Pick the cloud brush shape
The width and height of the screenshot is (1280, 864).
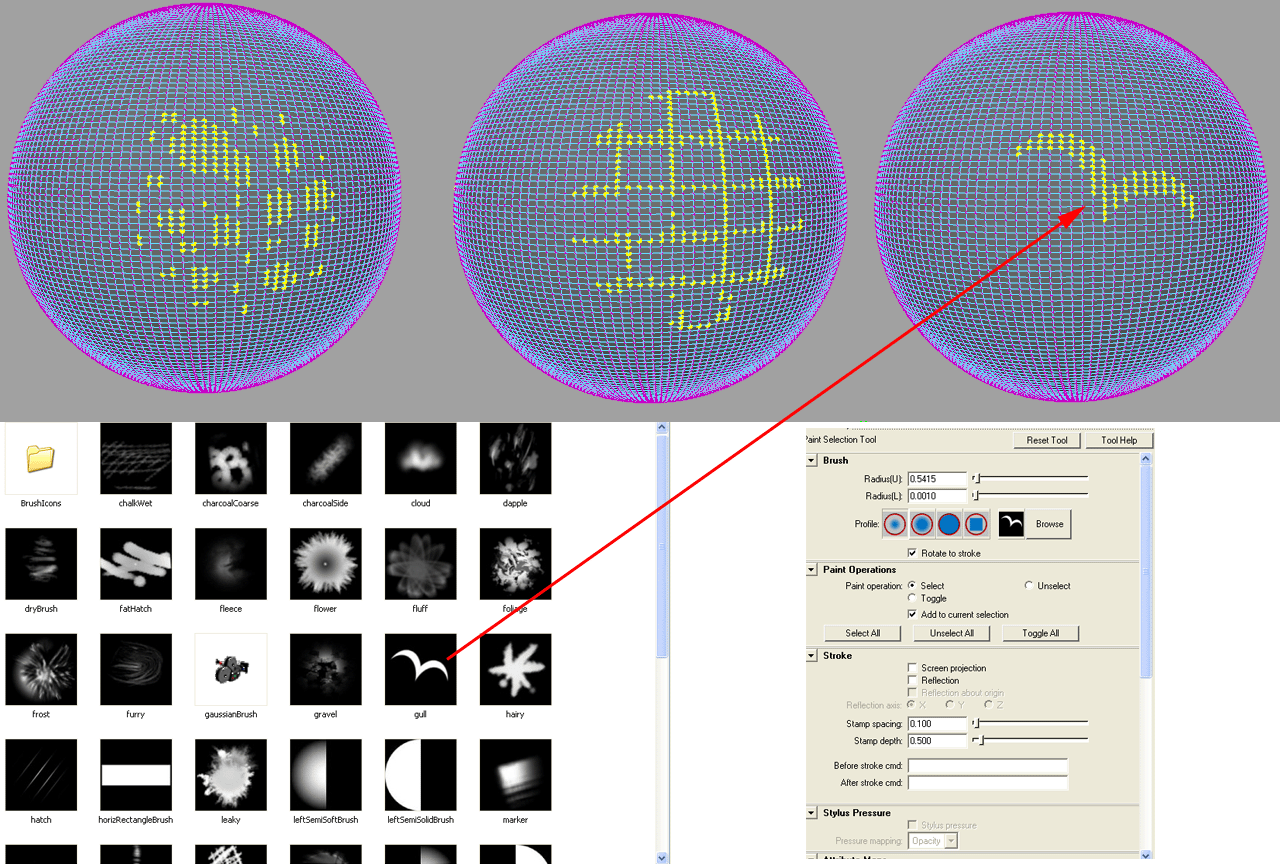421,458
